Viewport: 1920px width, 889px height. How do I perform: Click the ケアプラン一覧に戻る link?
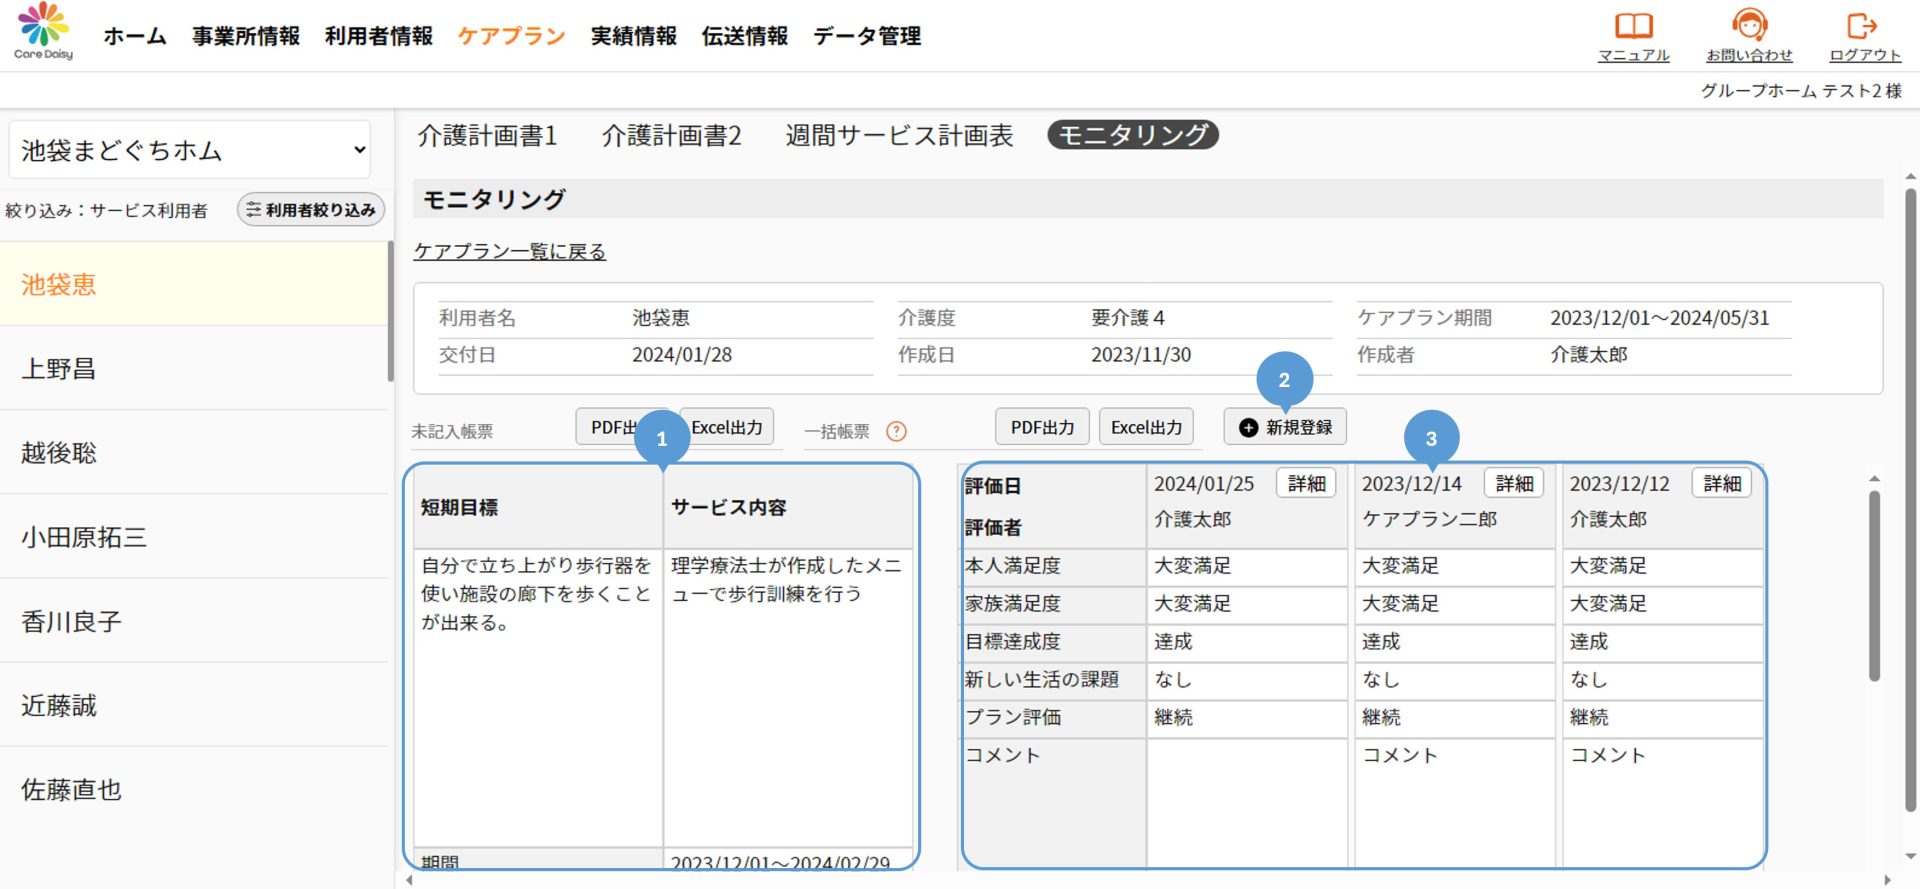click(510, 251)
